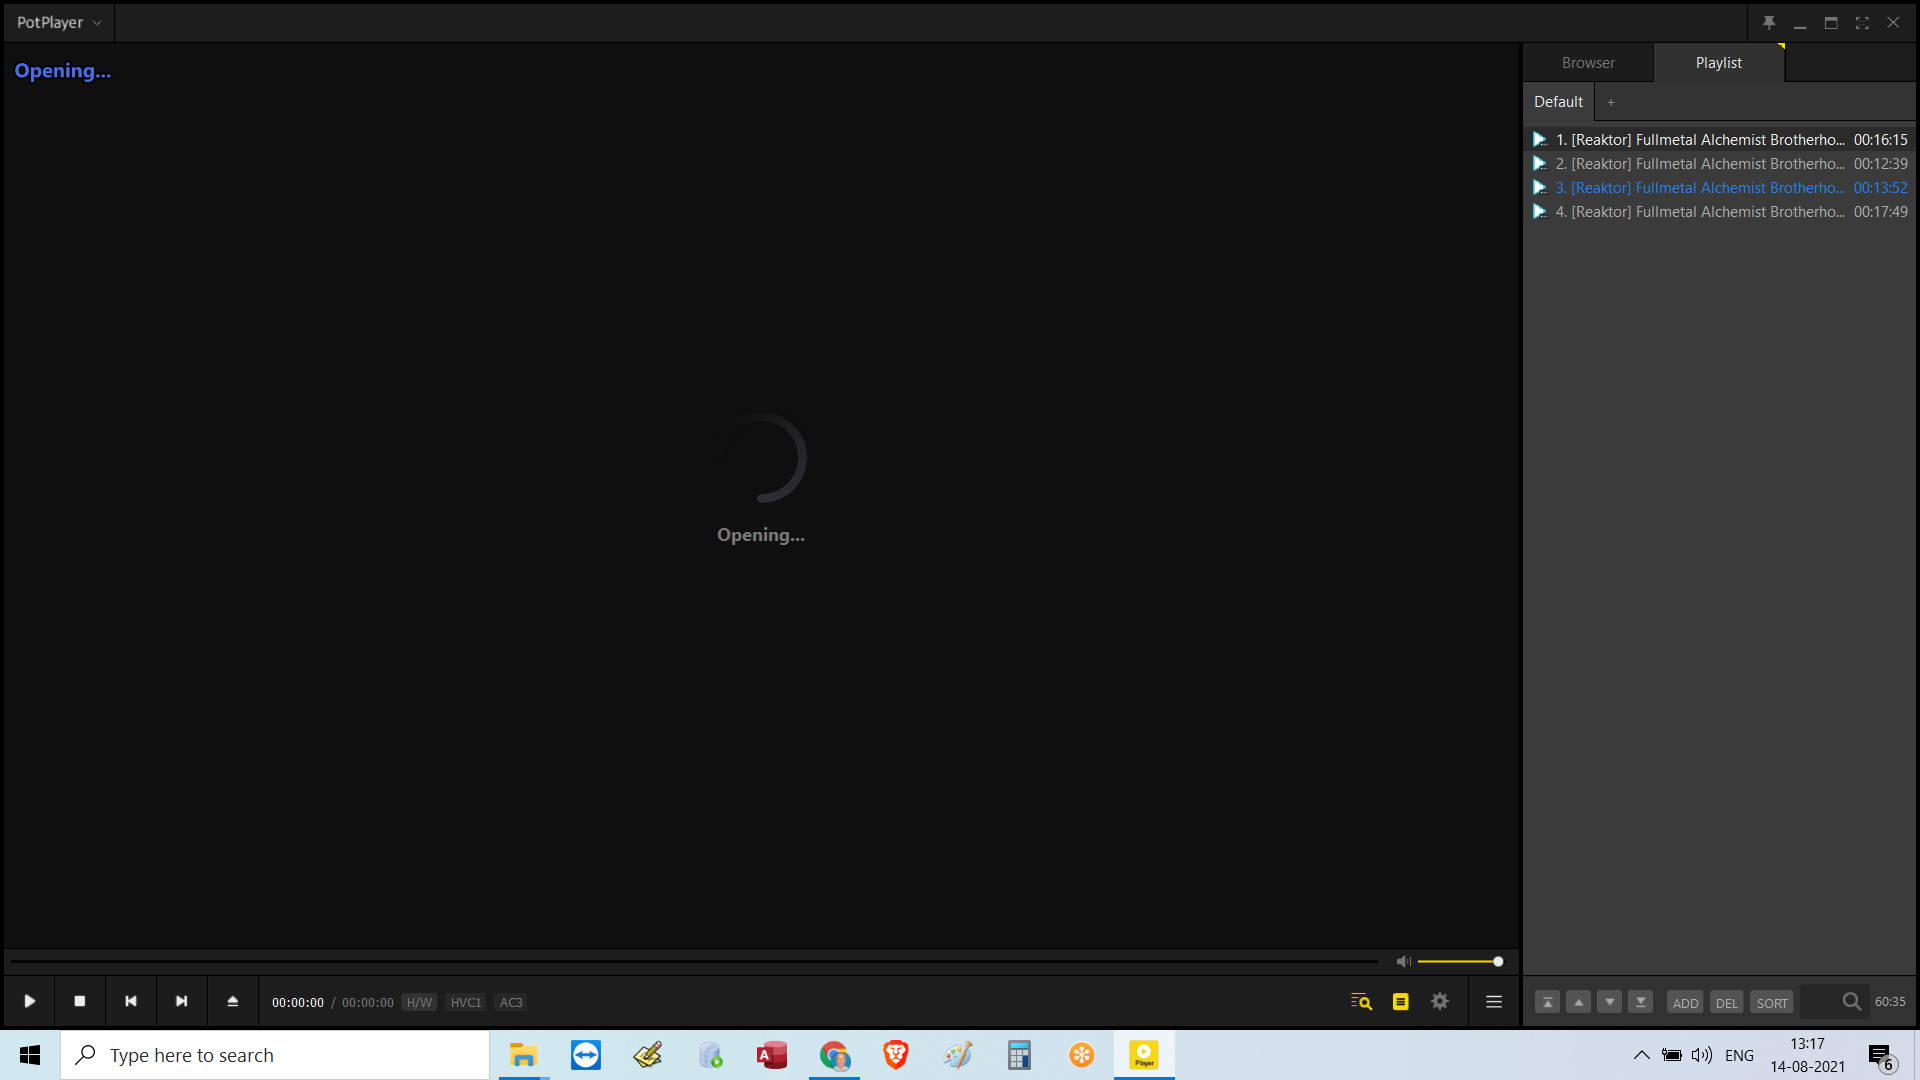Move playlist item to top

pyautogui.click(x=1547, y=1002)
